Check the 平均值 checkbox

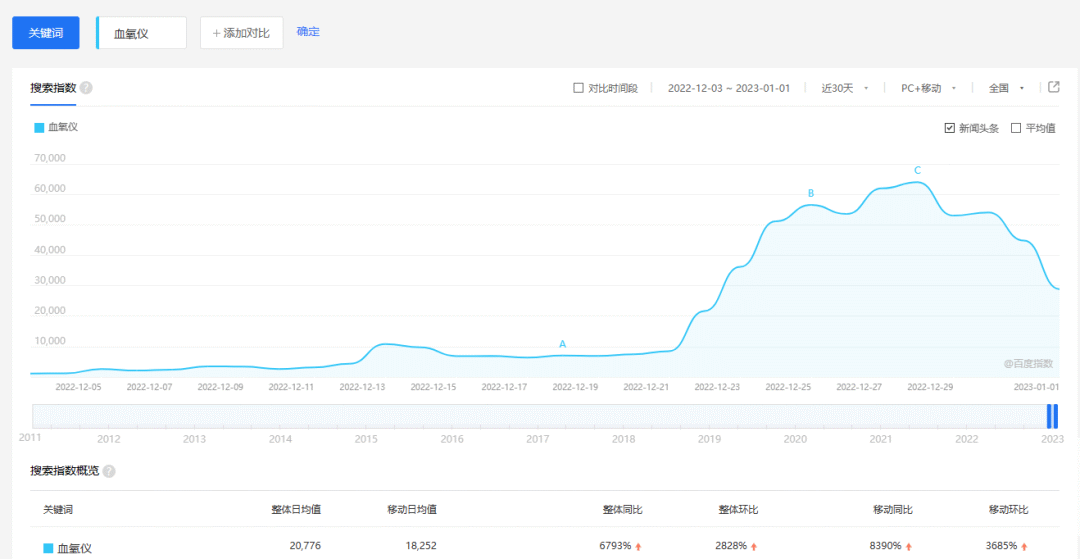1016,128
